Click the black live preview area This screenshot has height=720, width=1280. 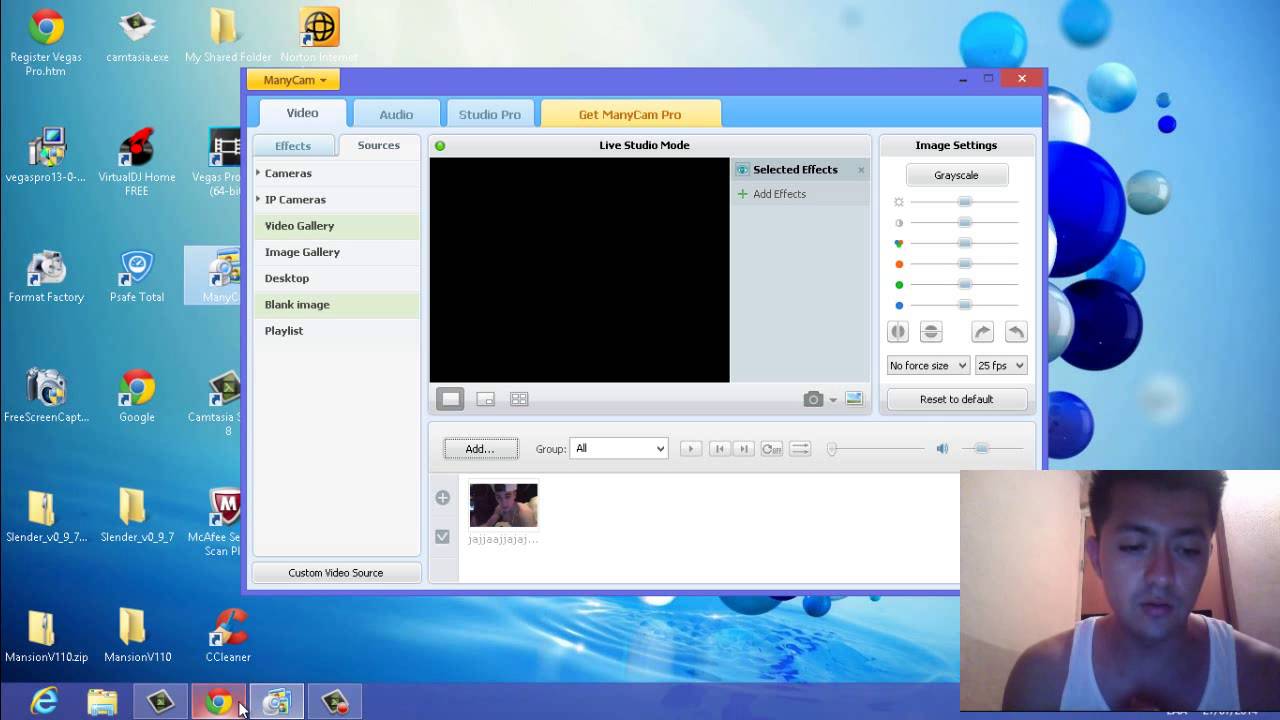pos(580,270)
